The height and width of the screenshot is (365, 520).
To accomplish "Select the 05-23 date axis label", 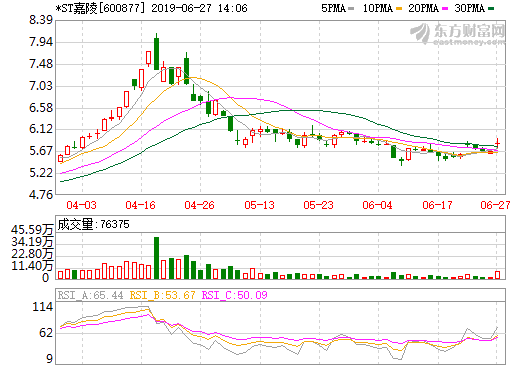I will (x=318, y=205).
